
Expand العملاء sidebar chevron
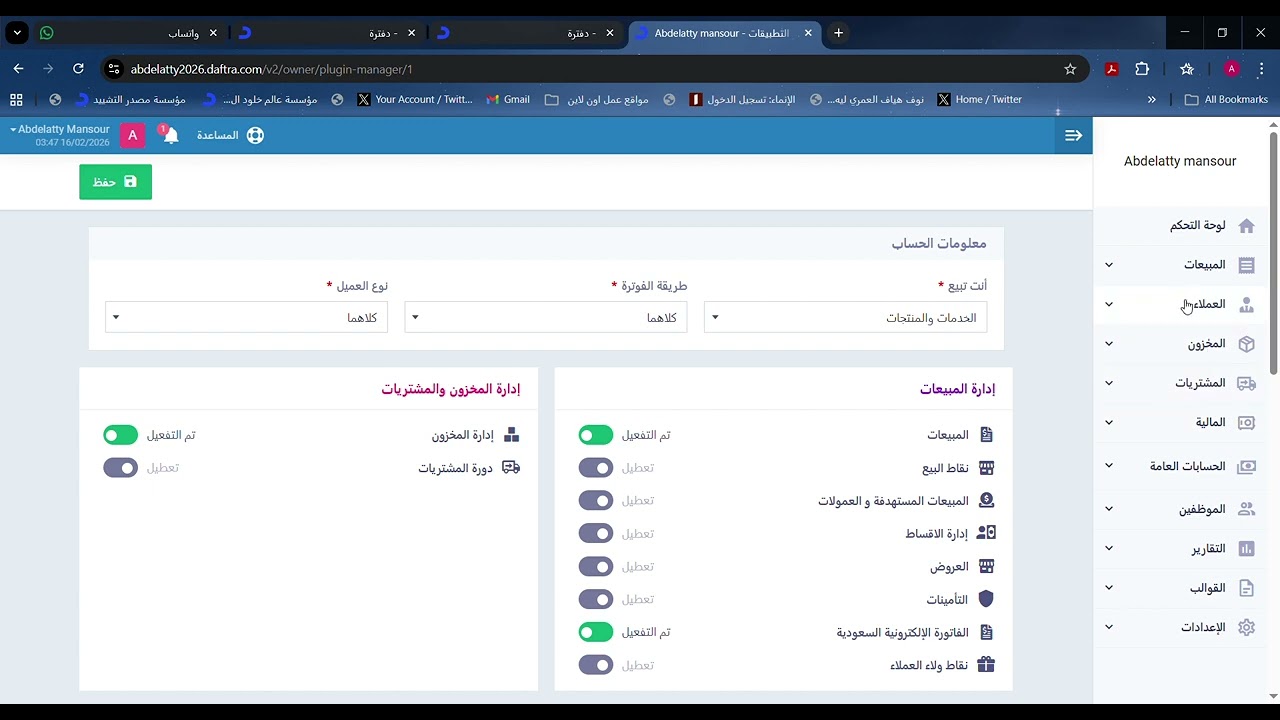[x=1109, y=305]
